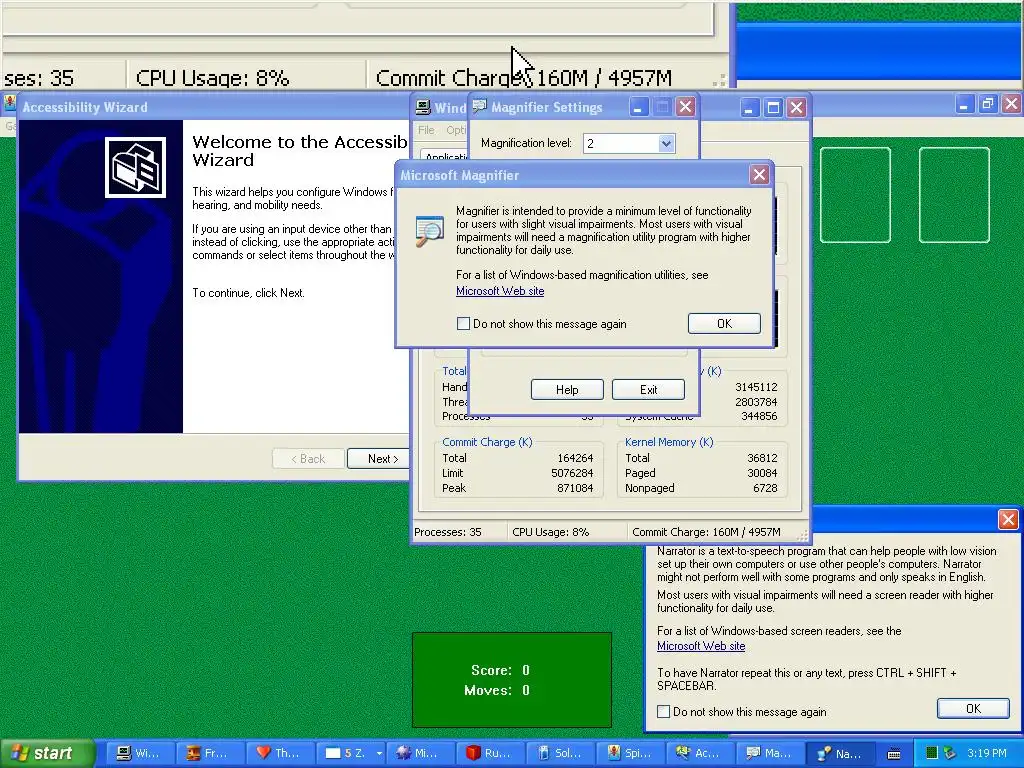
Task: Click Help in Magnifier Settings
Action: [567, 390]
